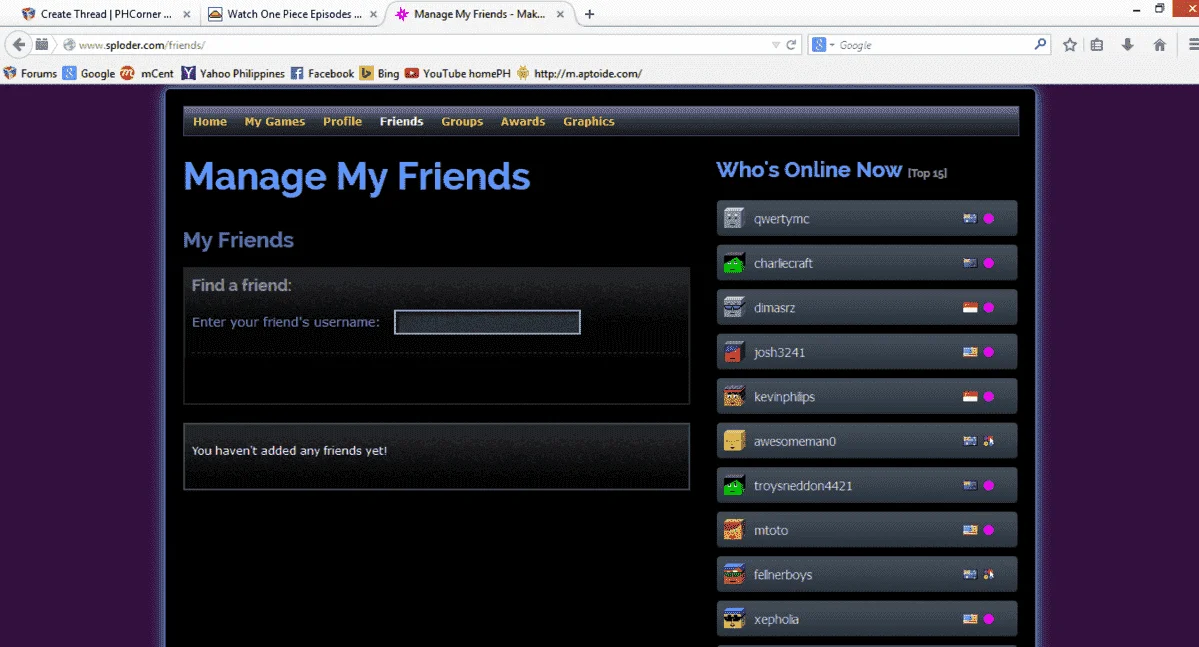Open the downloads arrow icon
The image size is (1199, 647).
[1127, 45]
